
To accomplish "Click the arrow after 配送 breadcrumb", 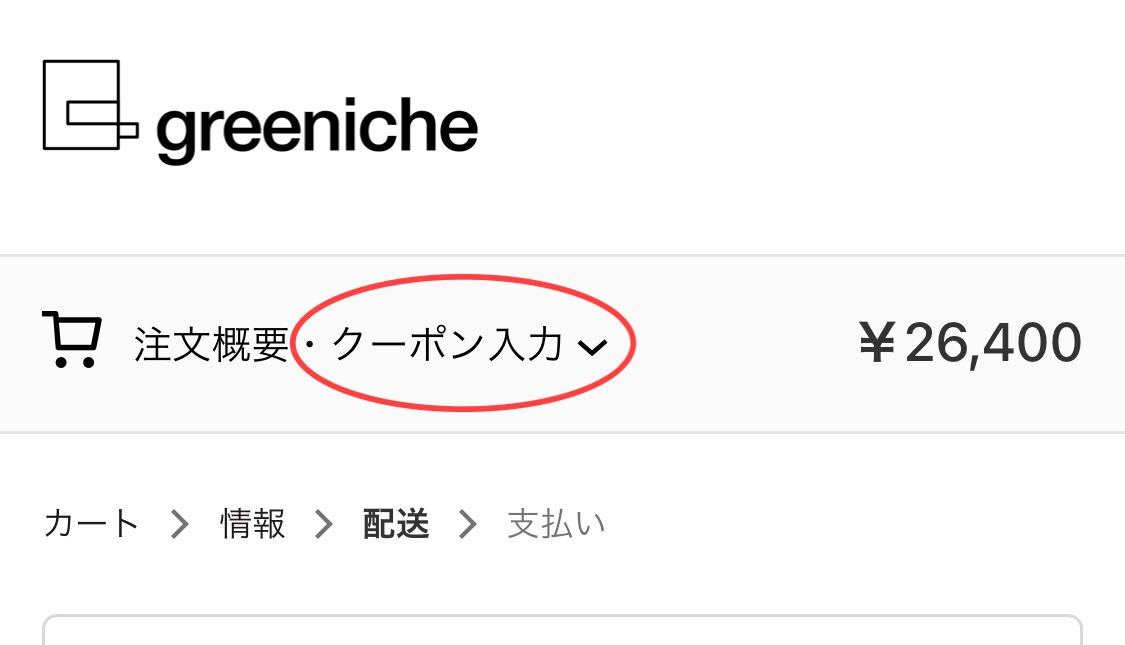I will pos(468,524).
